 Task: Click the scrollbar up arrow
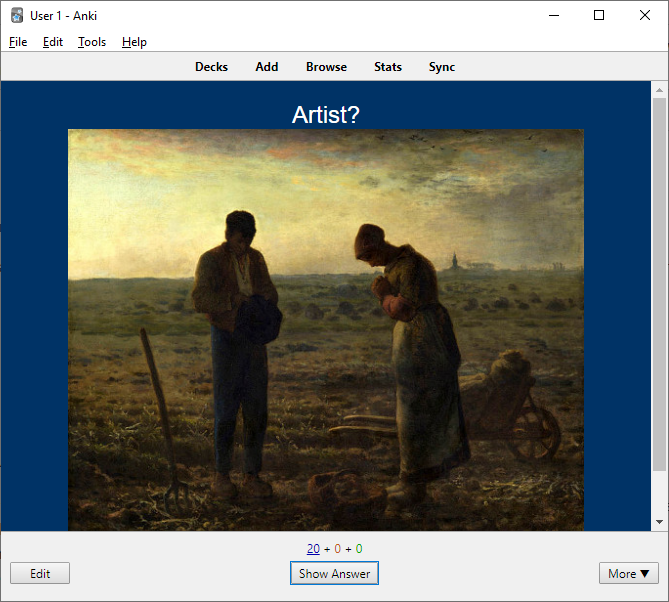pos(659,90)
